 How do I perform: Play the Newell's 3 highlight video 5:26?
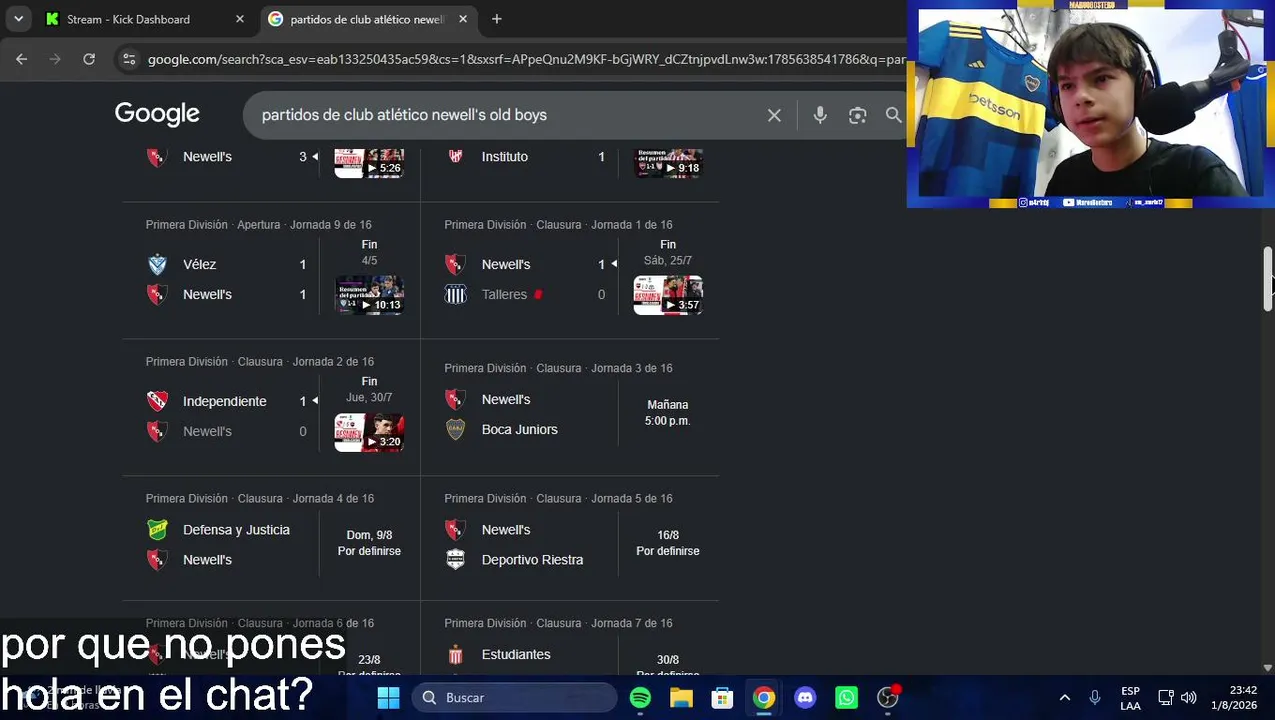(369, 162)
